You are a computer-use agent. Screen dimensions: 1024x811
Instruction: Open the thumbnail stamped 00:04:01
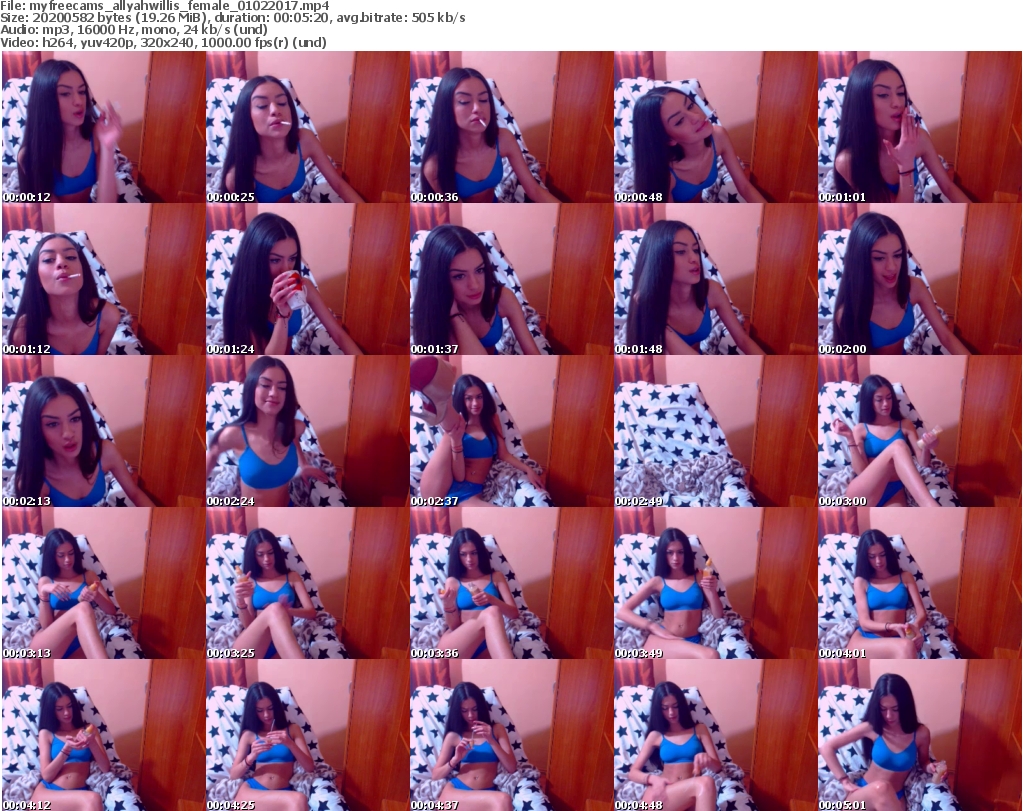tap(920, 584)
